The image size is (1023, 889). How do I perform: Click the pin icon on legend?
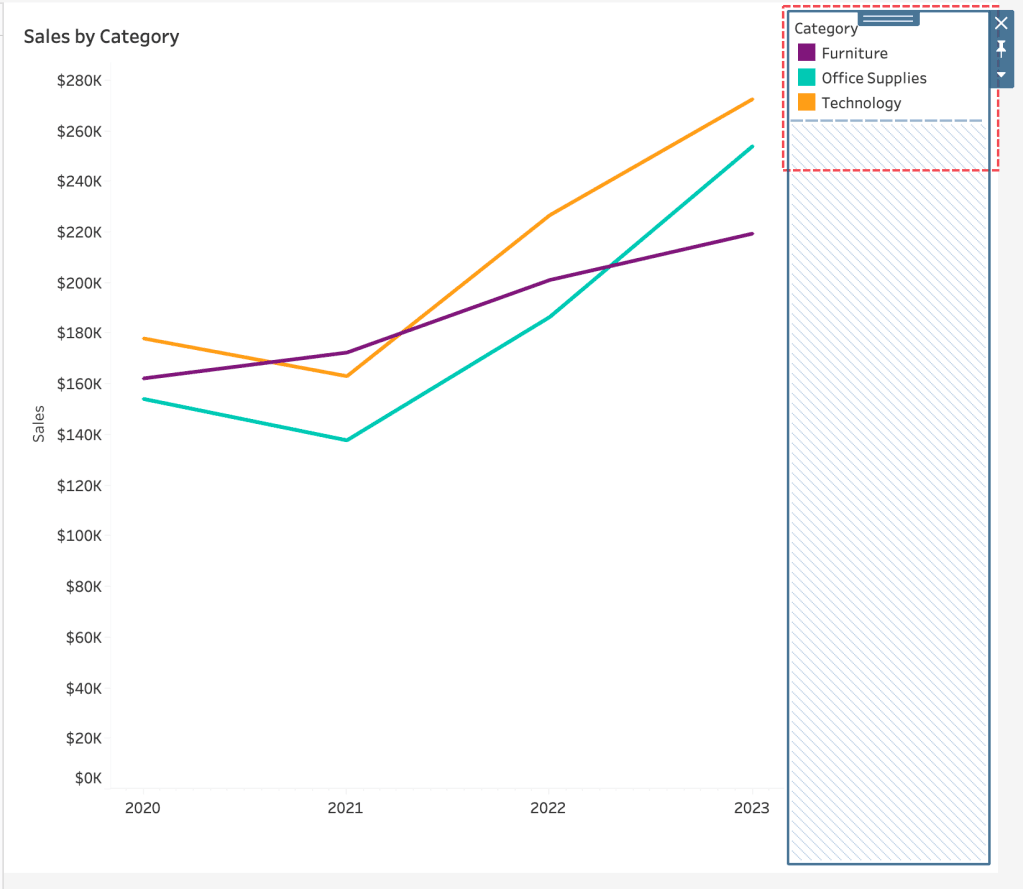(1001, 48)
